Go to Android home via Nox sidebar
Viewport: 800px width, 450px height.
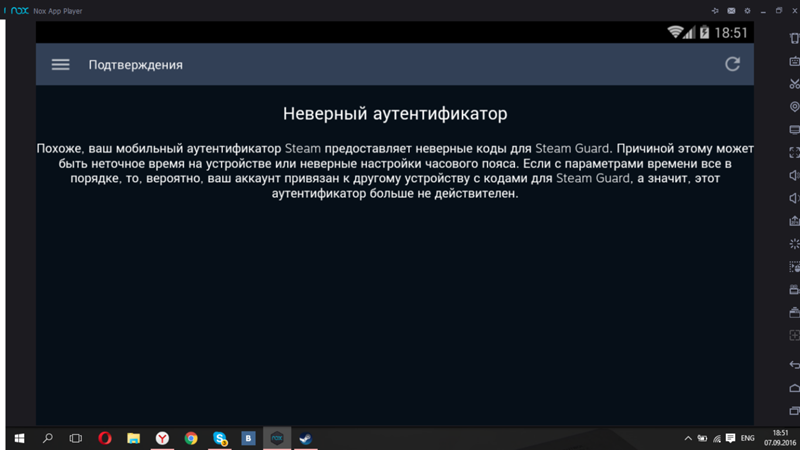coord(794,388)
